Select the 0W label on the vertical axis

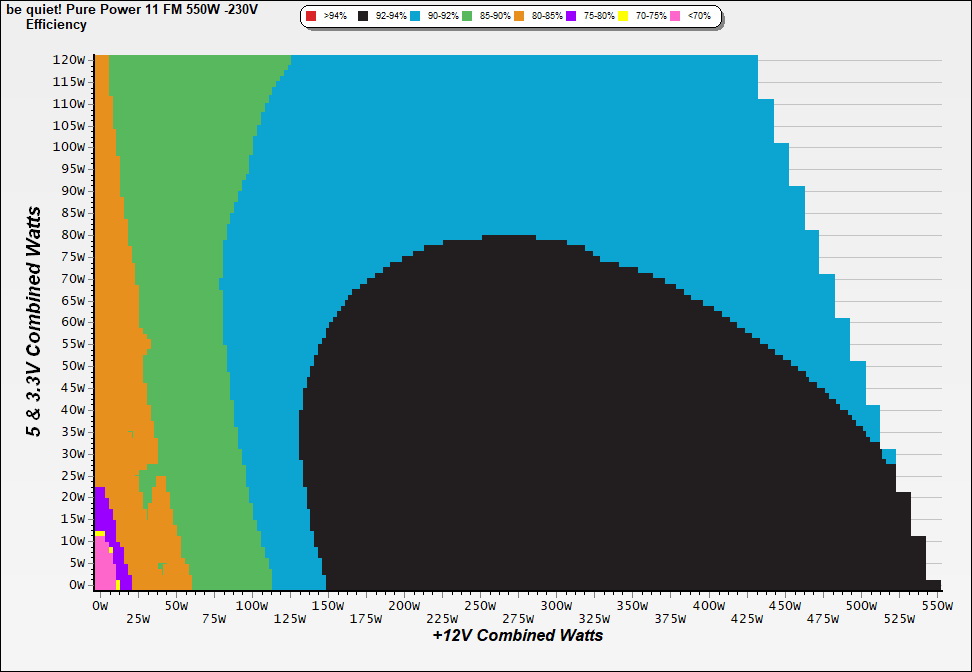(x=75, y=584)
